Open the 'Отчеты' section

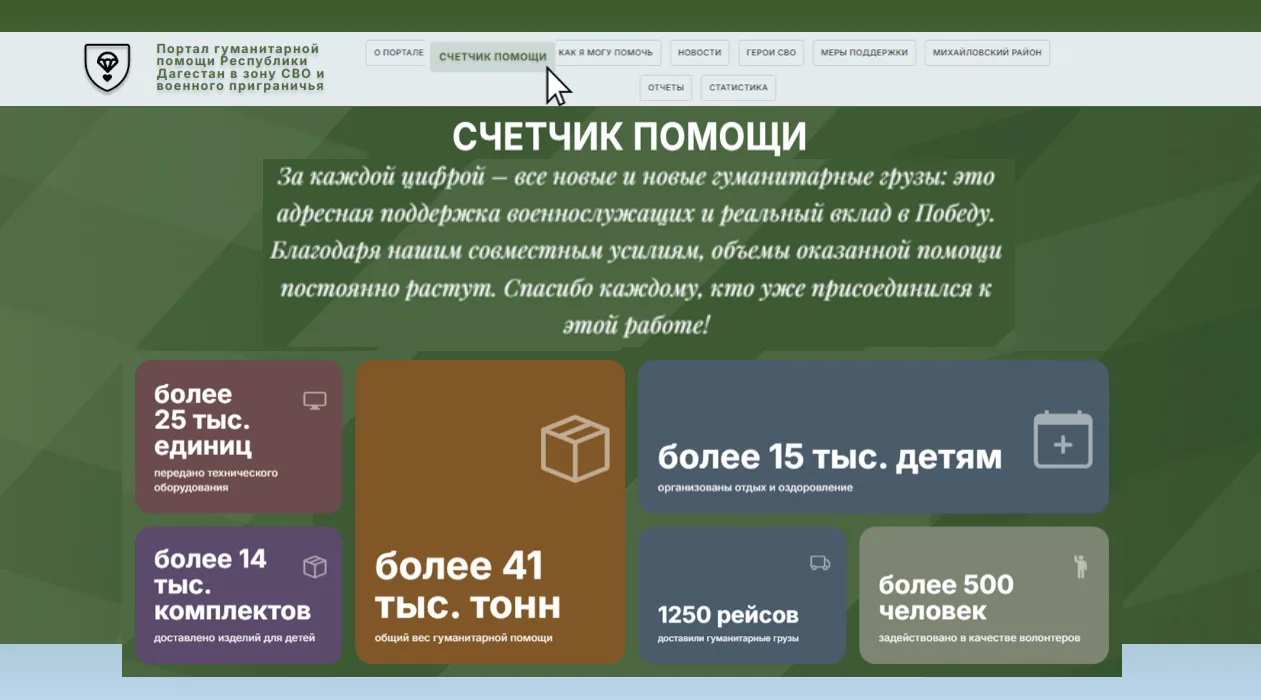(x=666, y=88)
